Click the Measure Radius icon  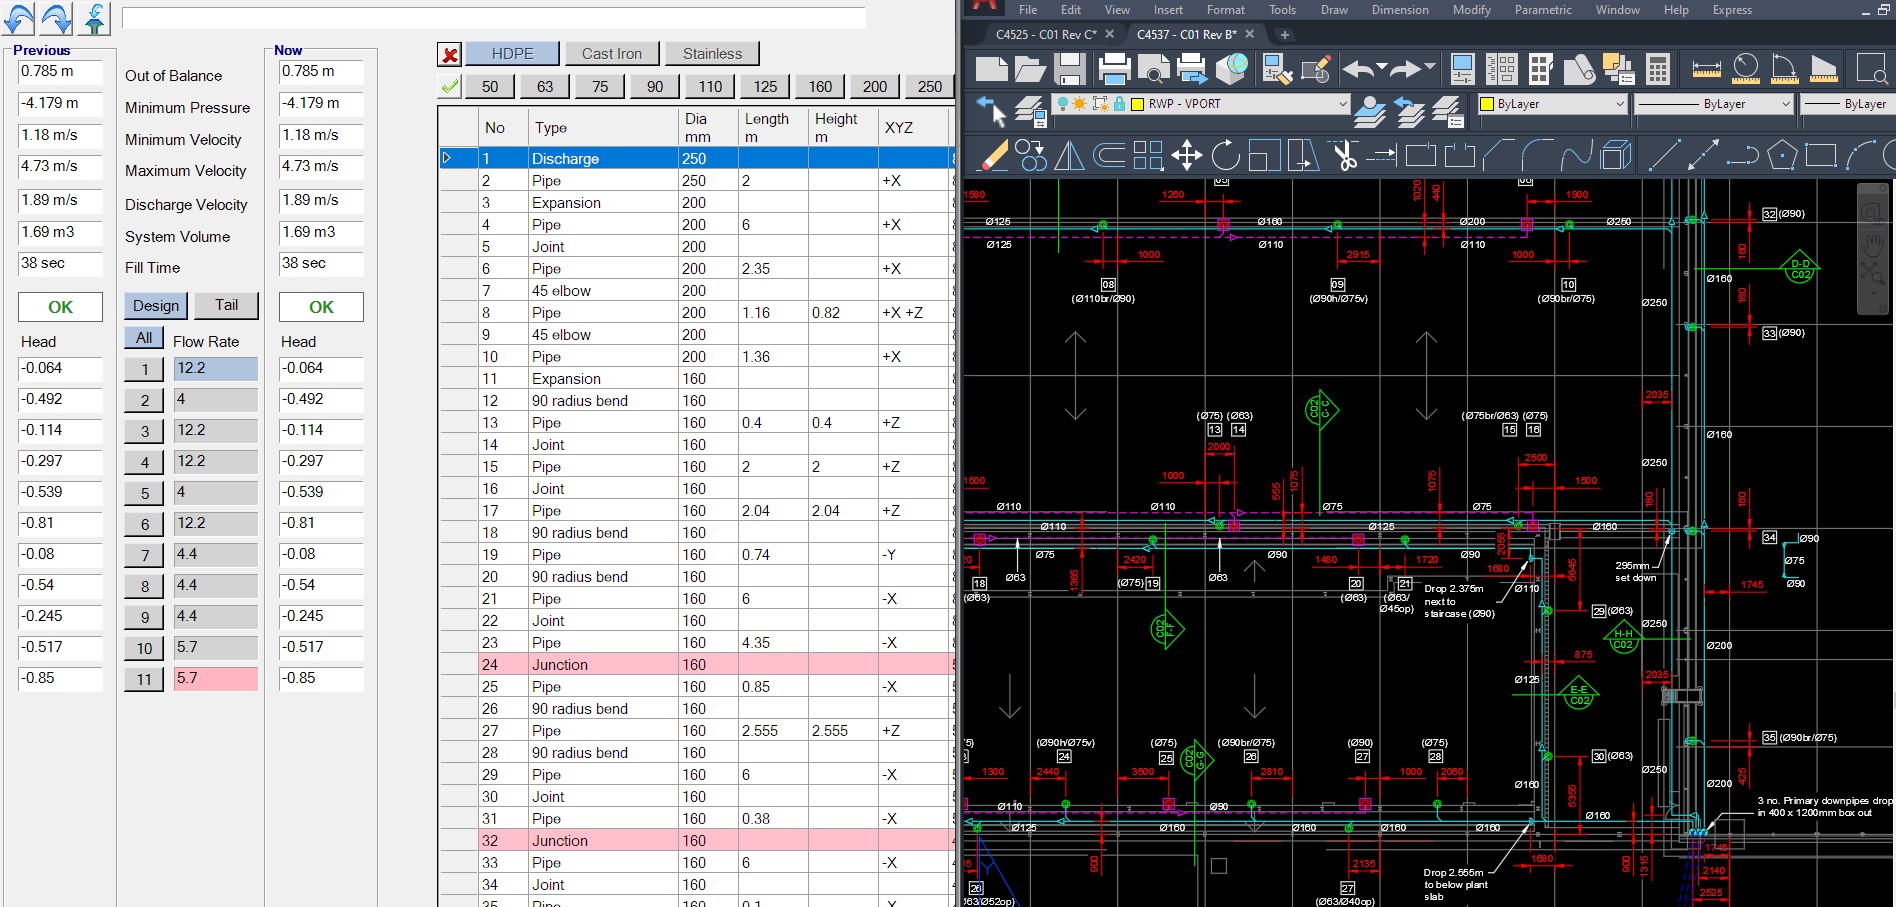coord(1745,68)
